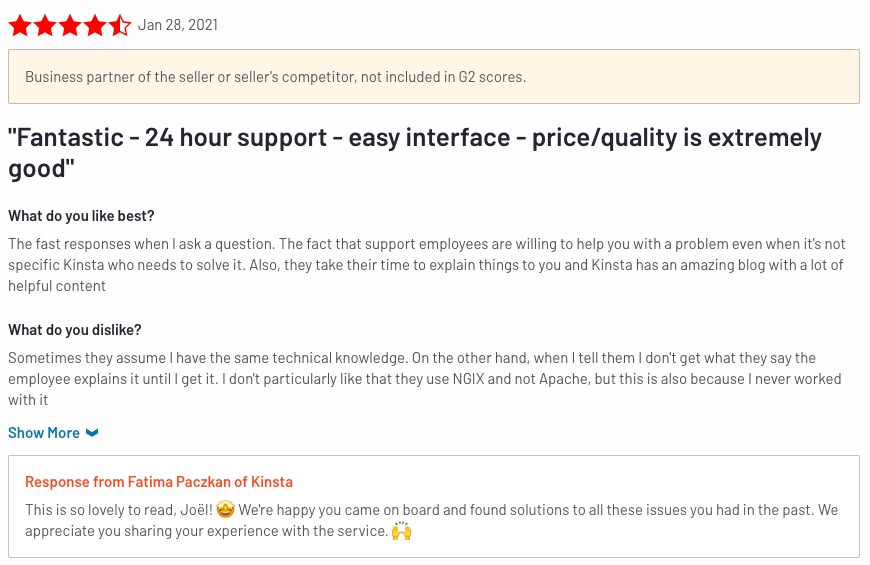Click the Show More link text

click(x=44, y=433)
